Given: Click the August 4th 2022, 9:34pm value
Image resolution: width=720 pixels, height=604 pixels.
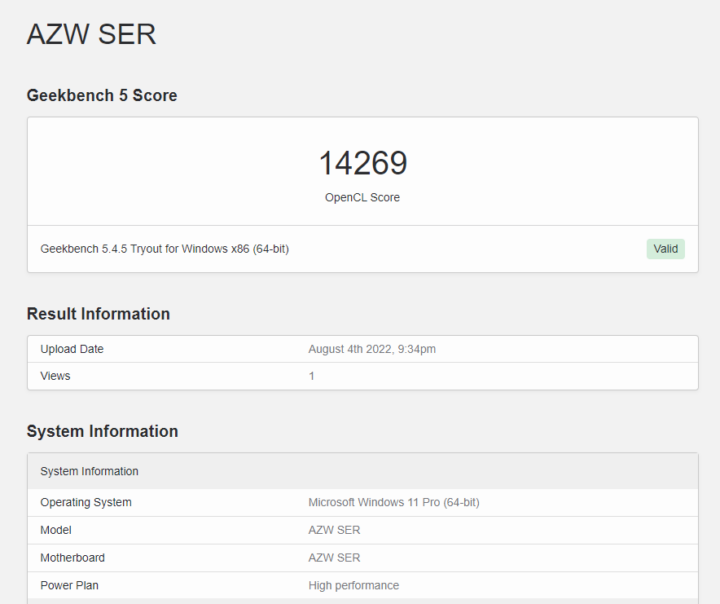Looking at the screenshot, I should tap(372, 349).
